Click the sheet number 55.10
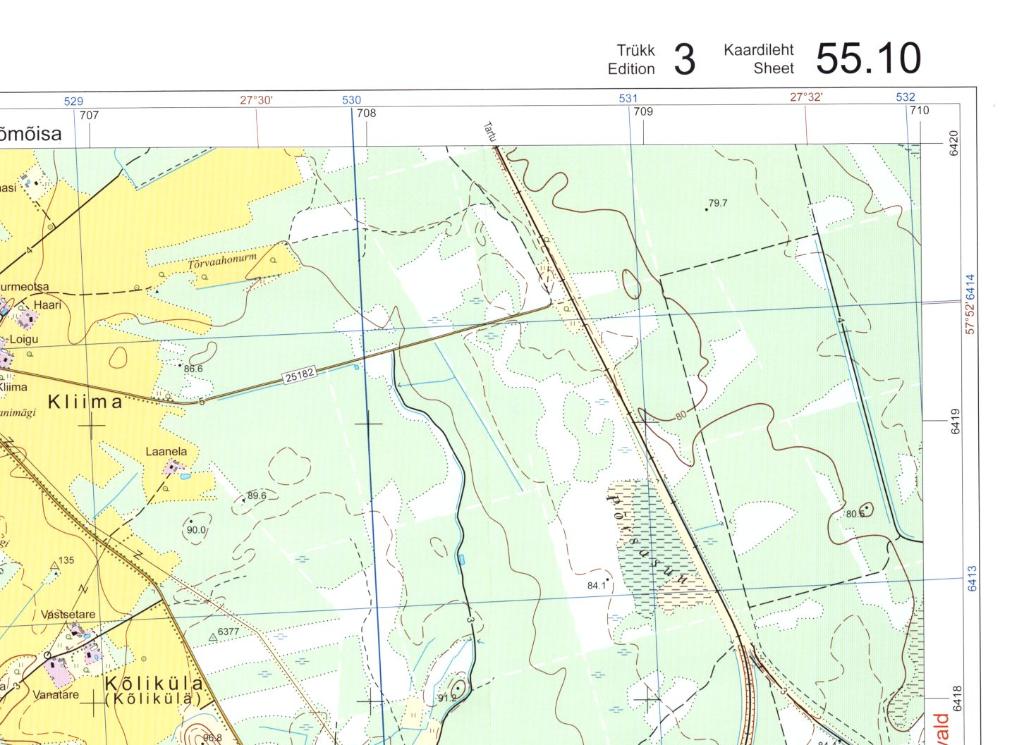The image size is (1024, 745). (x=867, y=60)
